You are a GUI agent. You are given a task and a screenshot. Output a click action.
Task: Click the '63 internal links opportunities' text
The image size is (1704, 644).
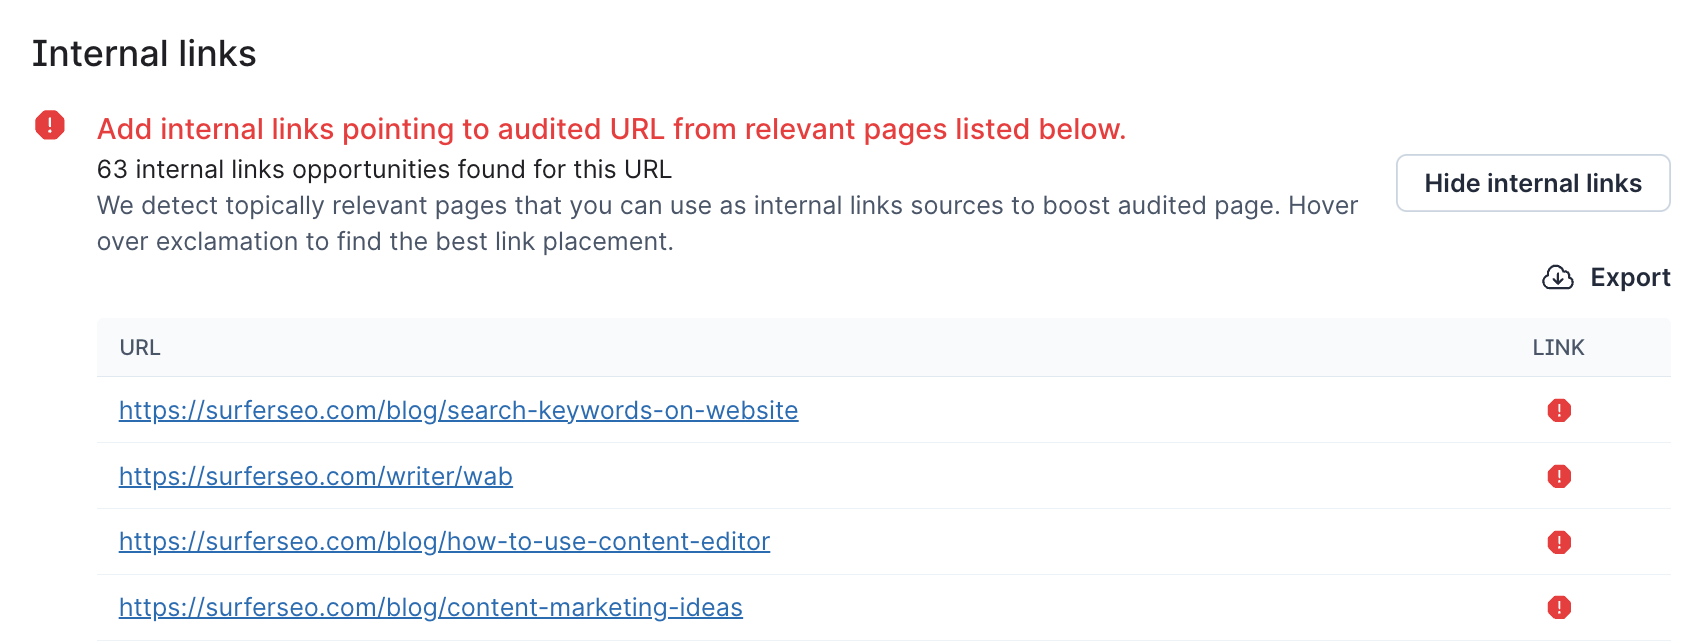click(384, 169)
